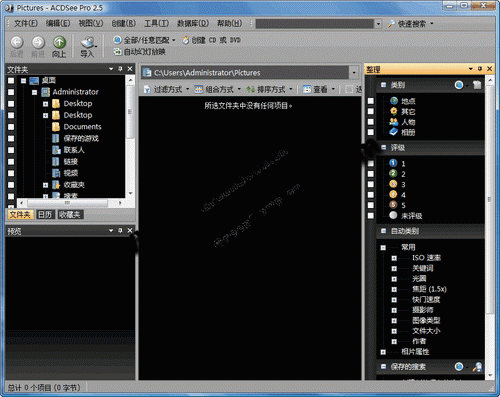Close the 文件夹 panel
The image size is (500, 397).
click(130, 69)
